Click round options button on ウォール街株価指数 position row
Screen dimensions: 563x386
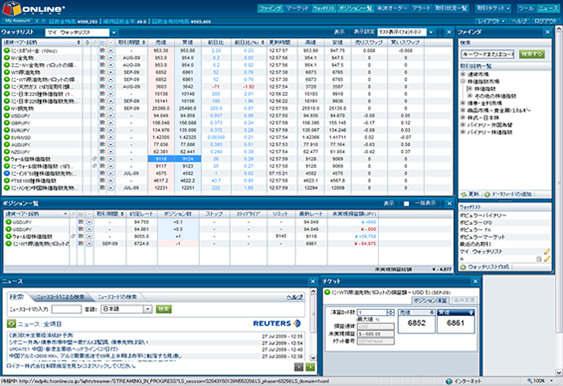[x=89, y=236]
